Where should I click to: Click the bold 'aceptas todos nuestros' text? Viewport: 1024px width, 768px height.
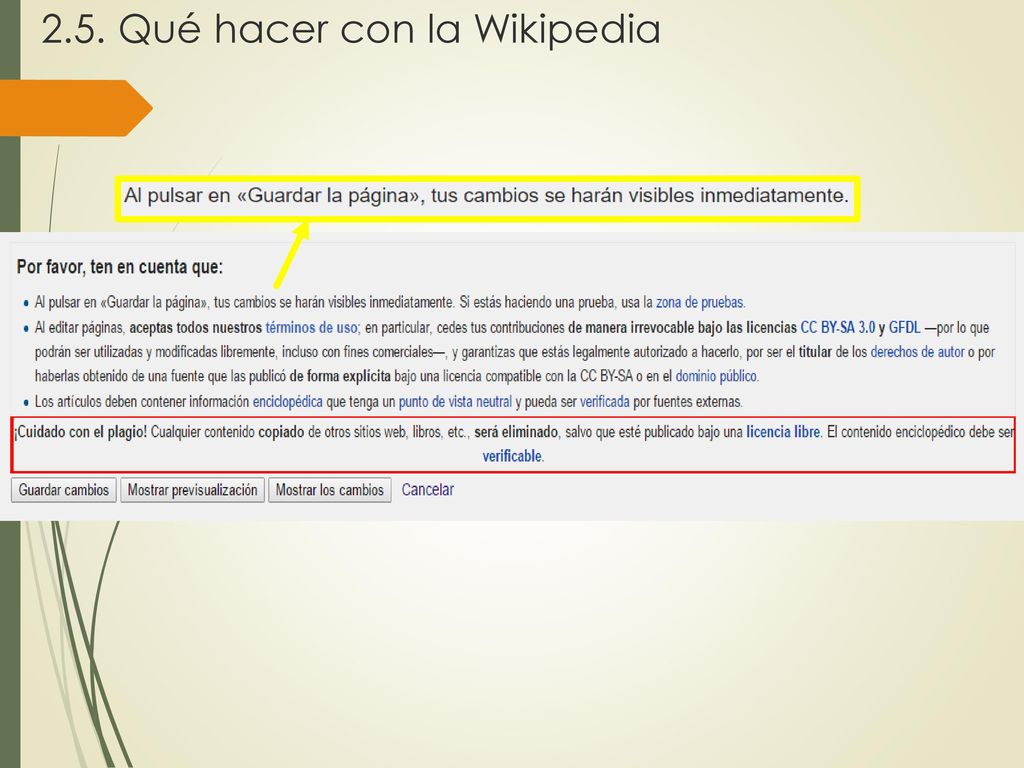point(195,327)
